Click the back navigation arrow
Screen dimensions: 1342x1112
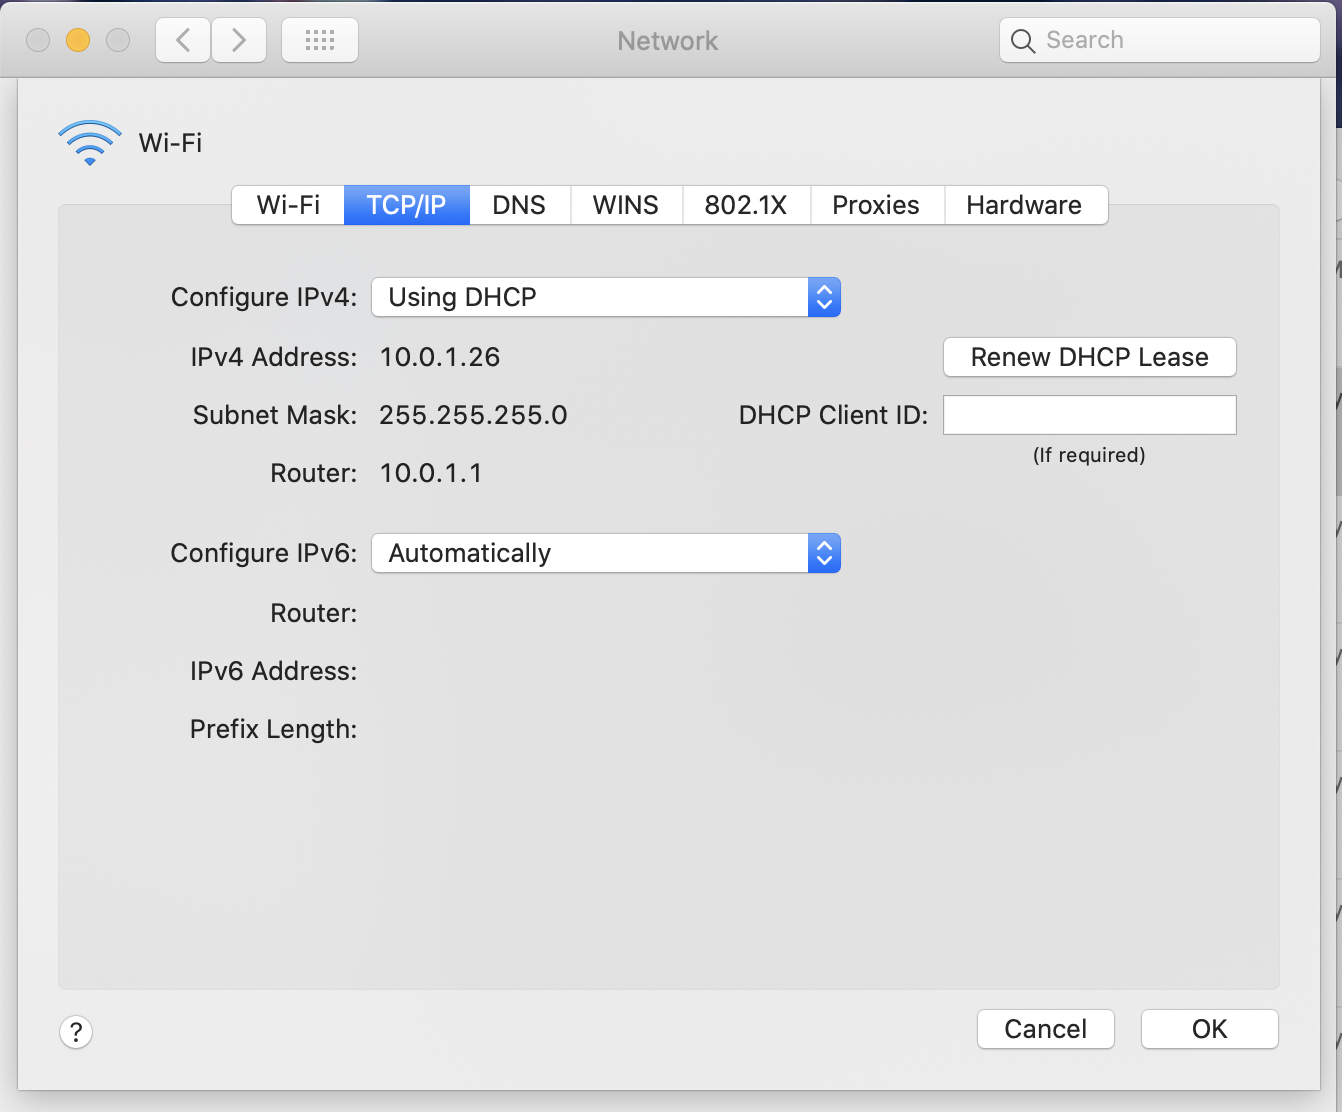182,40
